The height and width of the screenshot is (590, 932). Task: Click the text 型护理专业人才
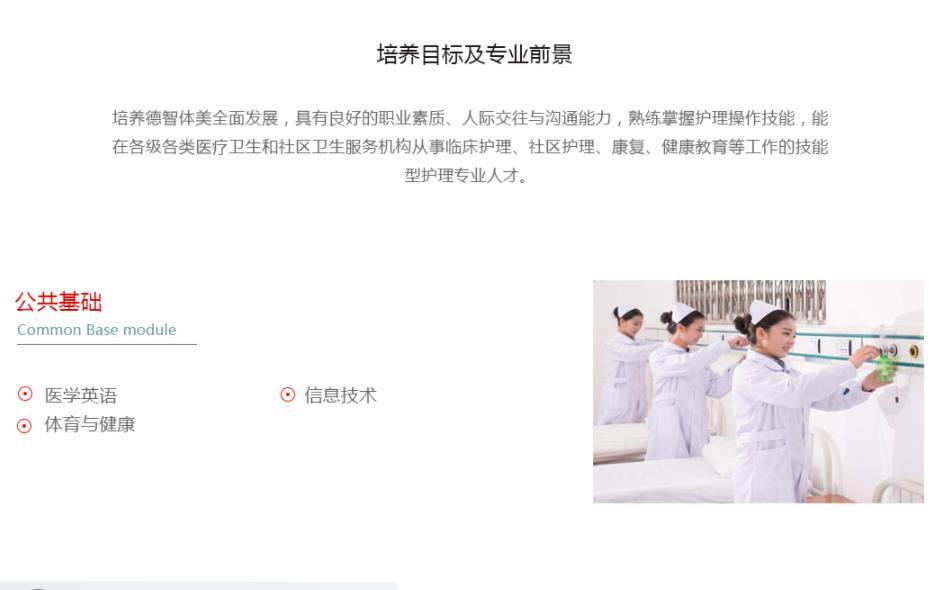(x=466, y=175)
